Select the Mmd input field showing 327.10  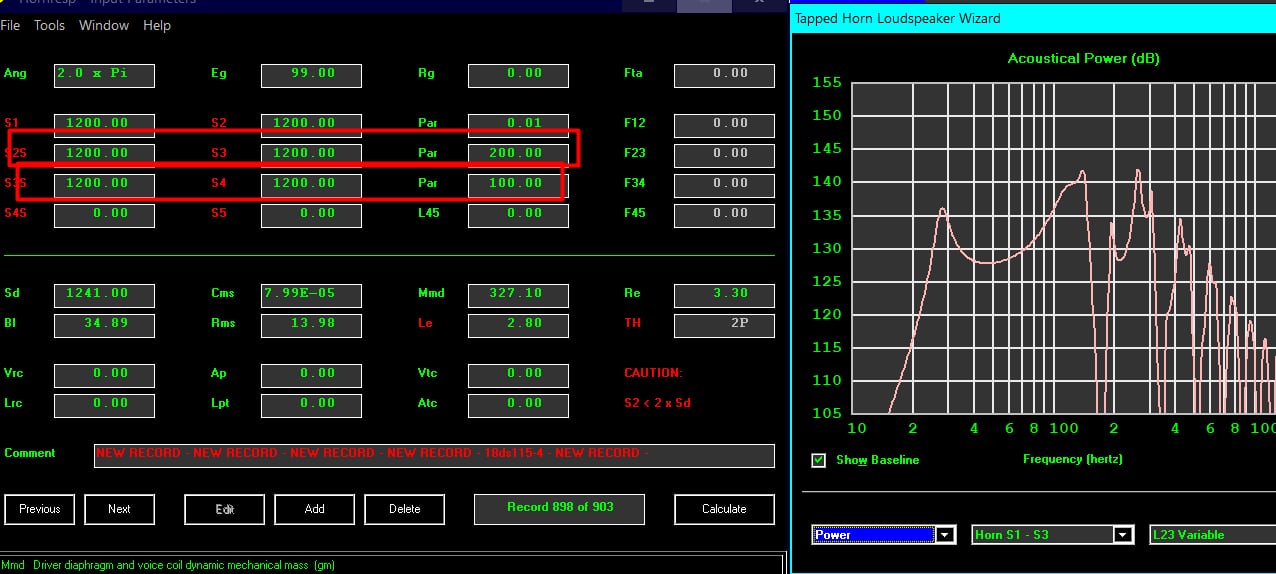(518, 295)
